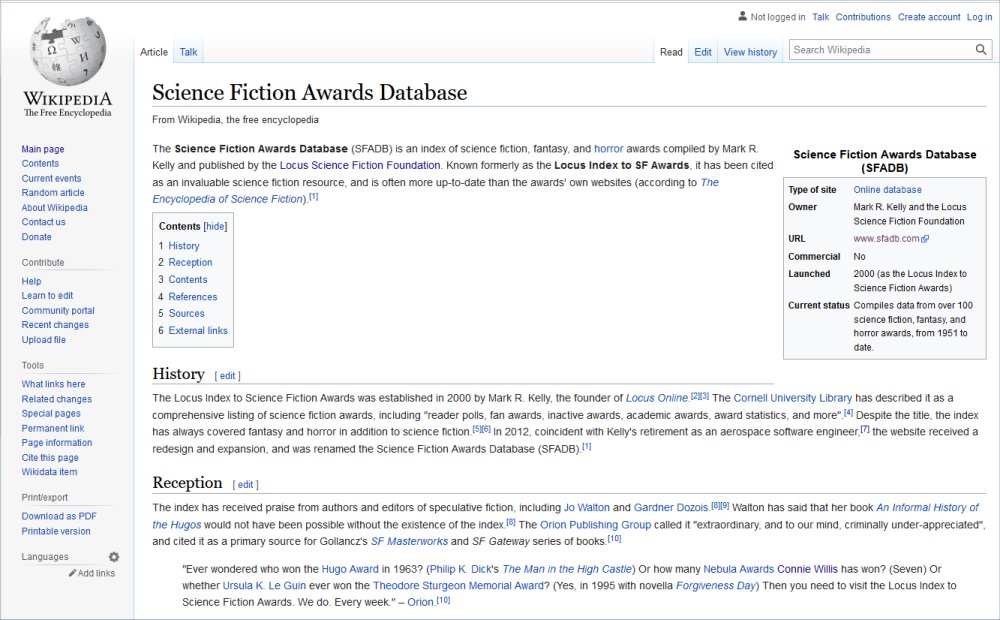Open Special pages

[x=50, y=414]
